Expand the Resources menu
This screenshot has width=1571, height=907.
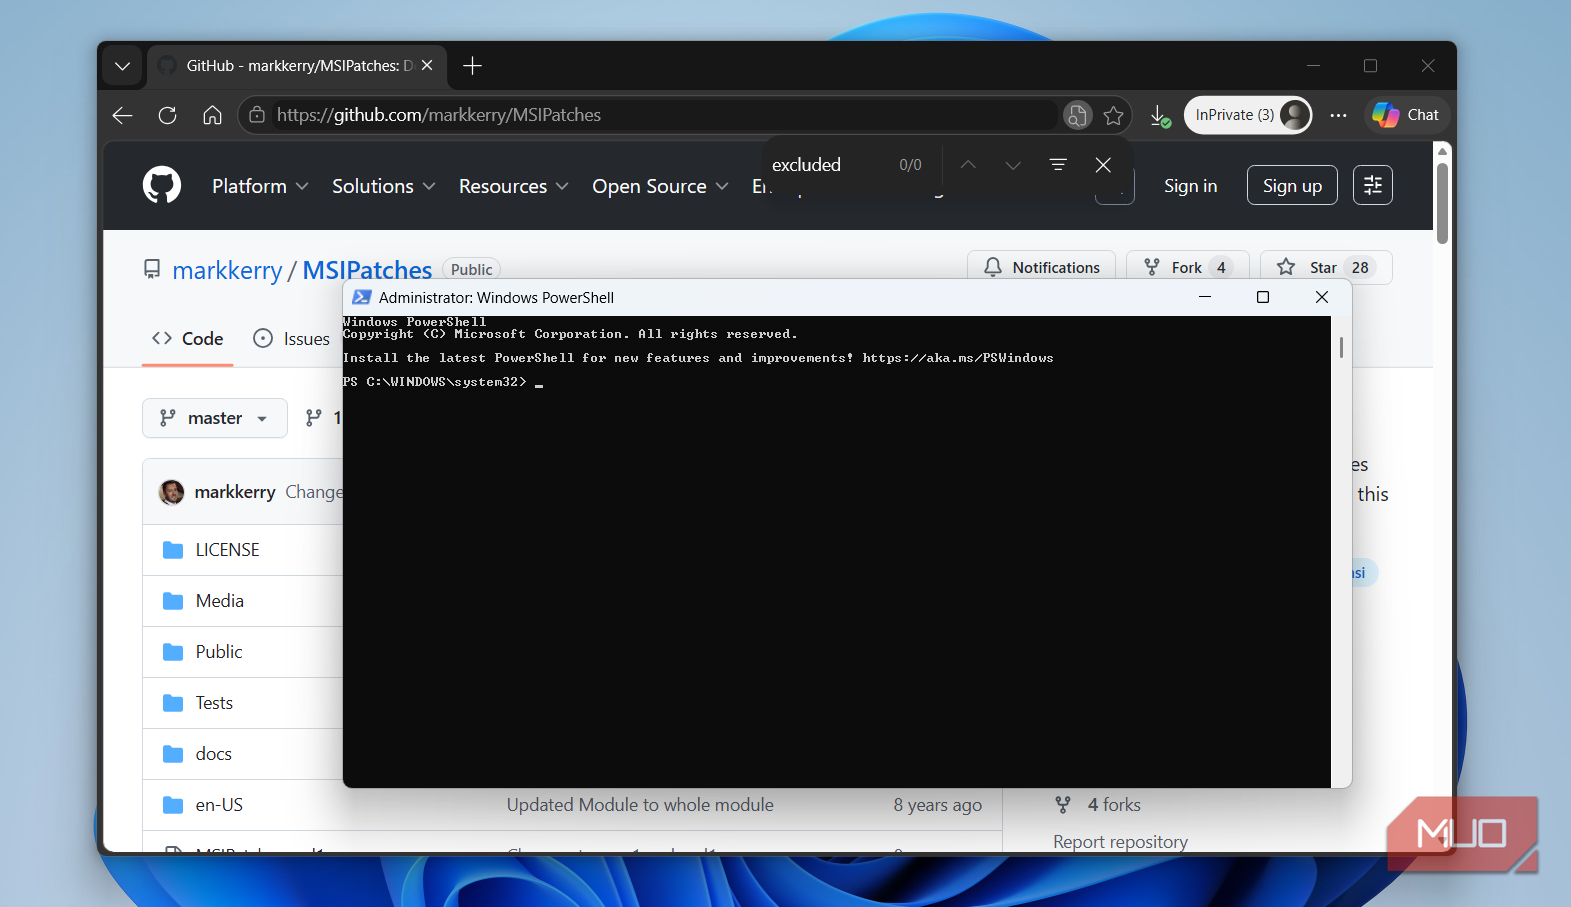(x=513, y=187)
